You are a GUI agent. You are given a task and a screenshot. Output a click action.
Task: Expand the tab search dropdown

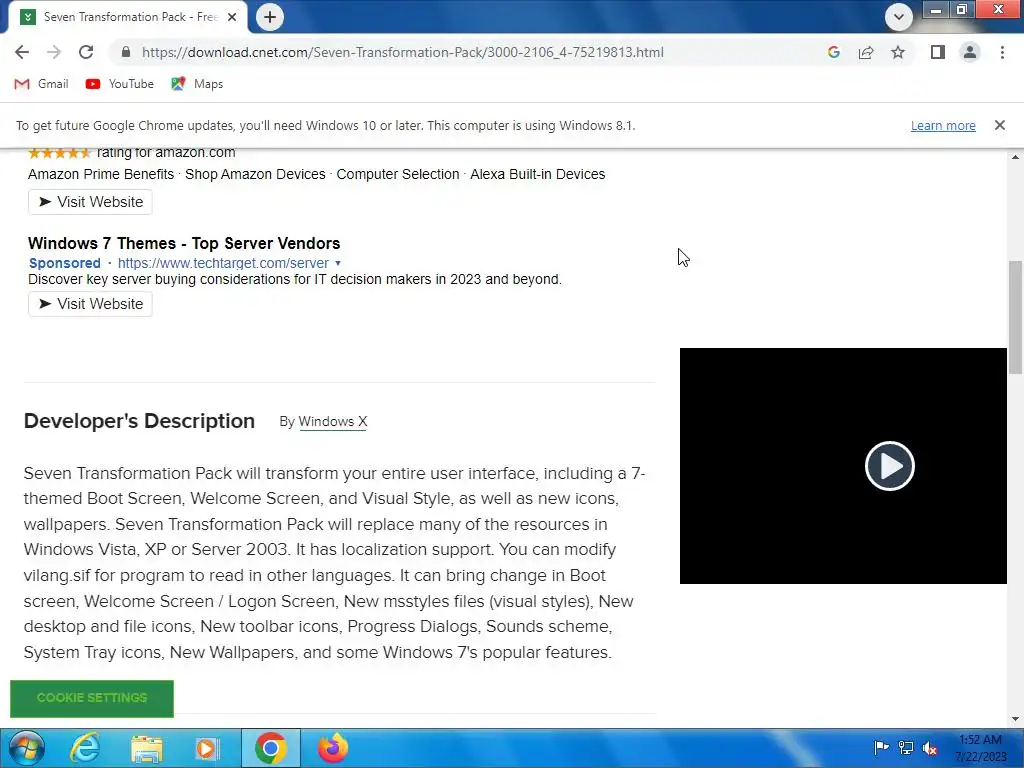tap(899, 17)
